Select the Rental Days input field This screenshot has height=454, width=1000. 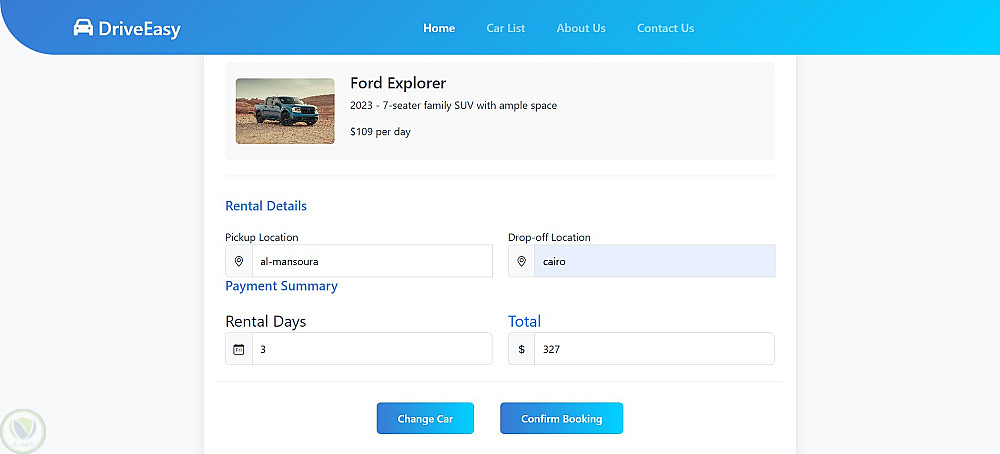[x=372, y=349]
